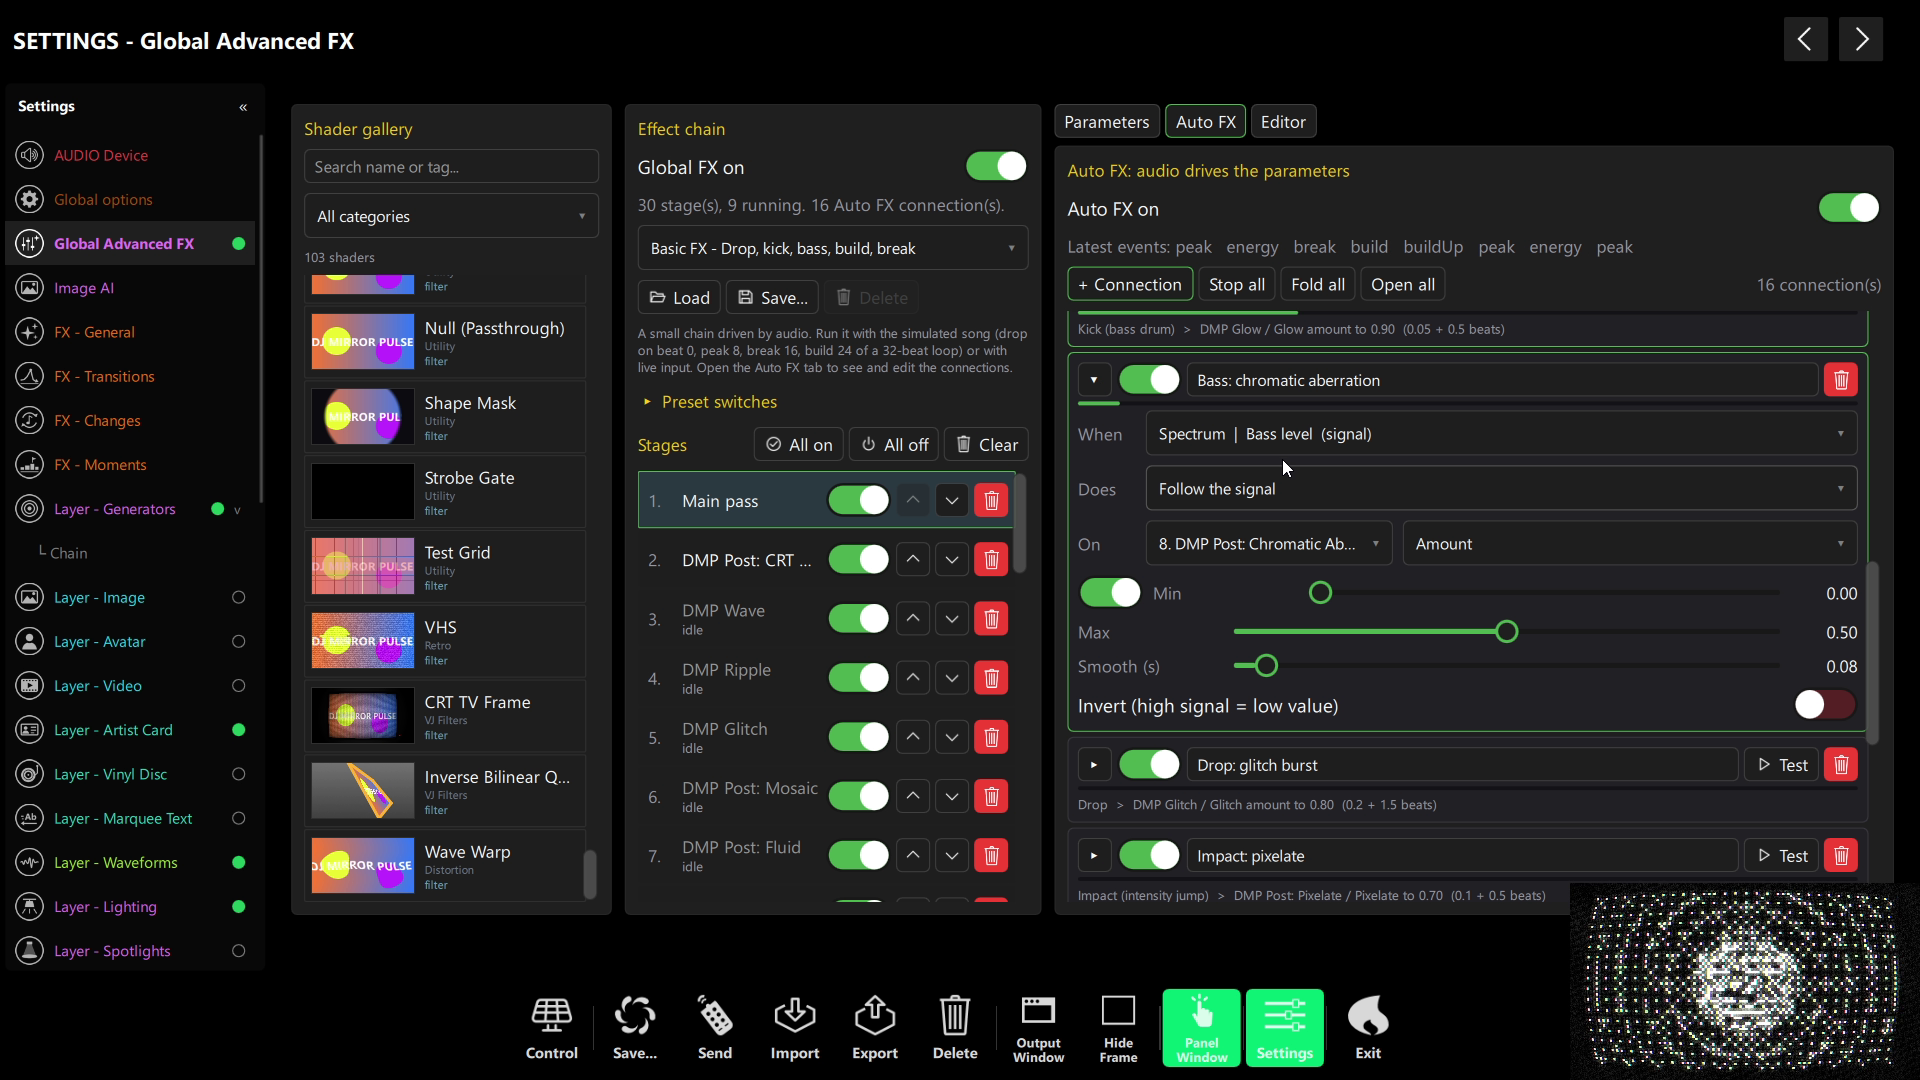
Task: Test the Drop: glitch burst connection
Action: 1781,765
